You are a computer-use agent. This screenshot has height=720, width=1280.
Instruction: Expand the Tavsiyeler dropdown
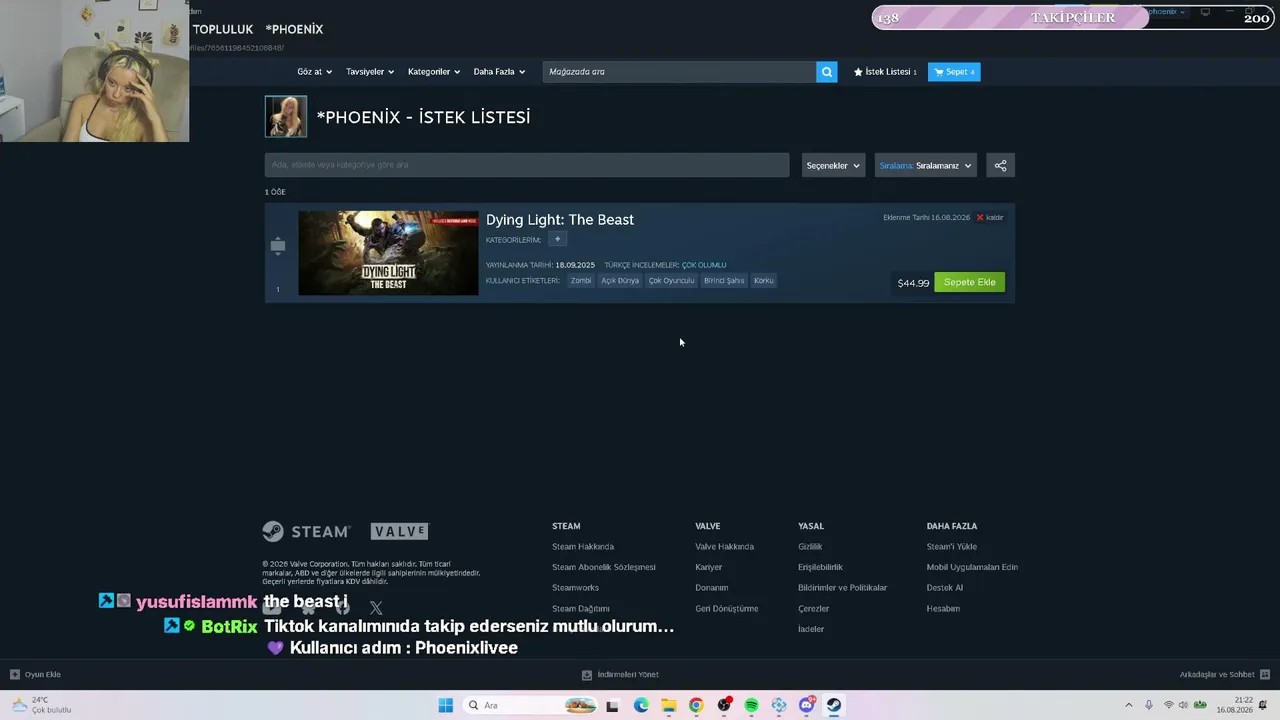[x=370, y=72]
